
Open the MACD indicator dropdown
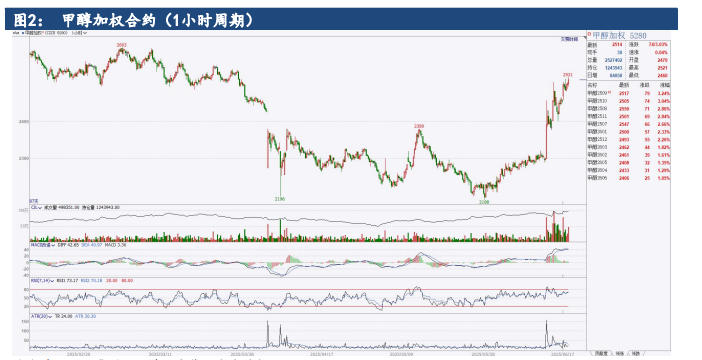pos(43,245)
